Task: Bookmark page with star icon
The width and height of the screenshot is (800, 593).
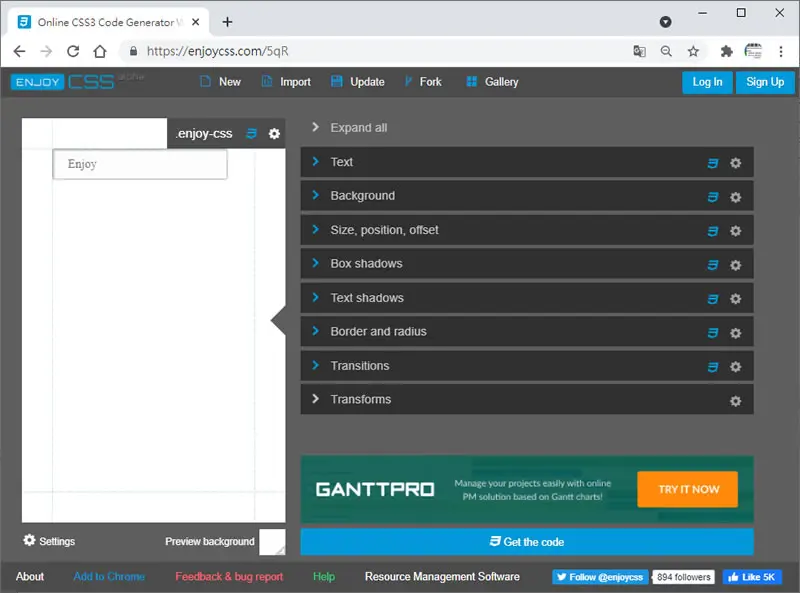Action: point(693,51)
